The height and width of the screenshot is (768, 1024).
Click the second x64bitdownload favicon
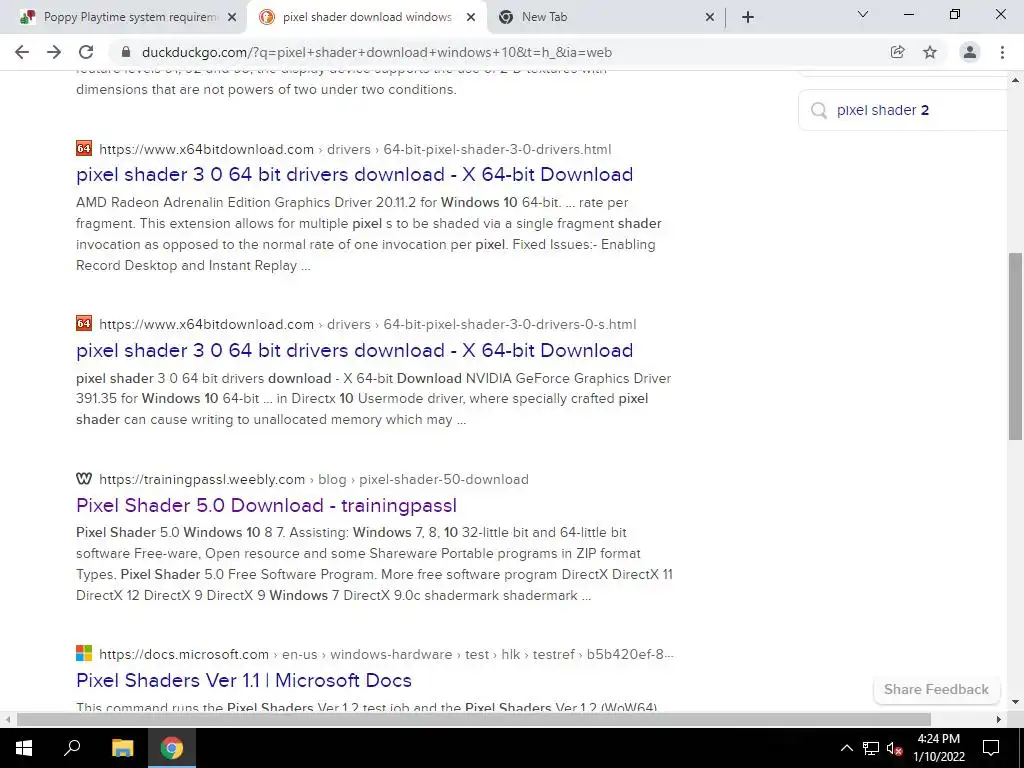pyautogui.click(x=84, y=323)
